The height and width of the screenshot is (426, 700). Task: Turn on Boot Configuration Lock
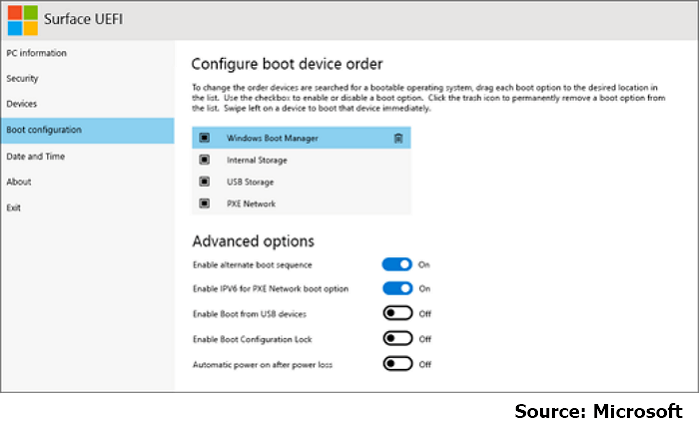pos(397,339)
